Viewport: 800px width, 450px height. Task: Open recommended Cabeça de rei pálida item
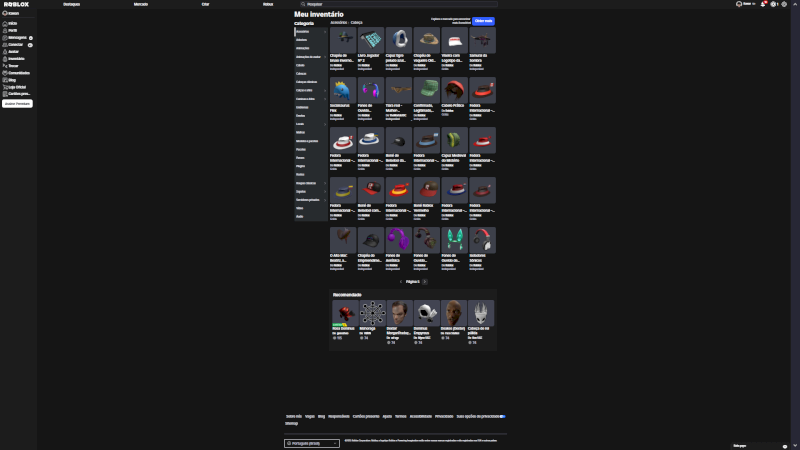coord(481,313)
